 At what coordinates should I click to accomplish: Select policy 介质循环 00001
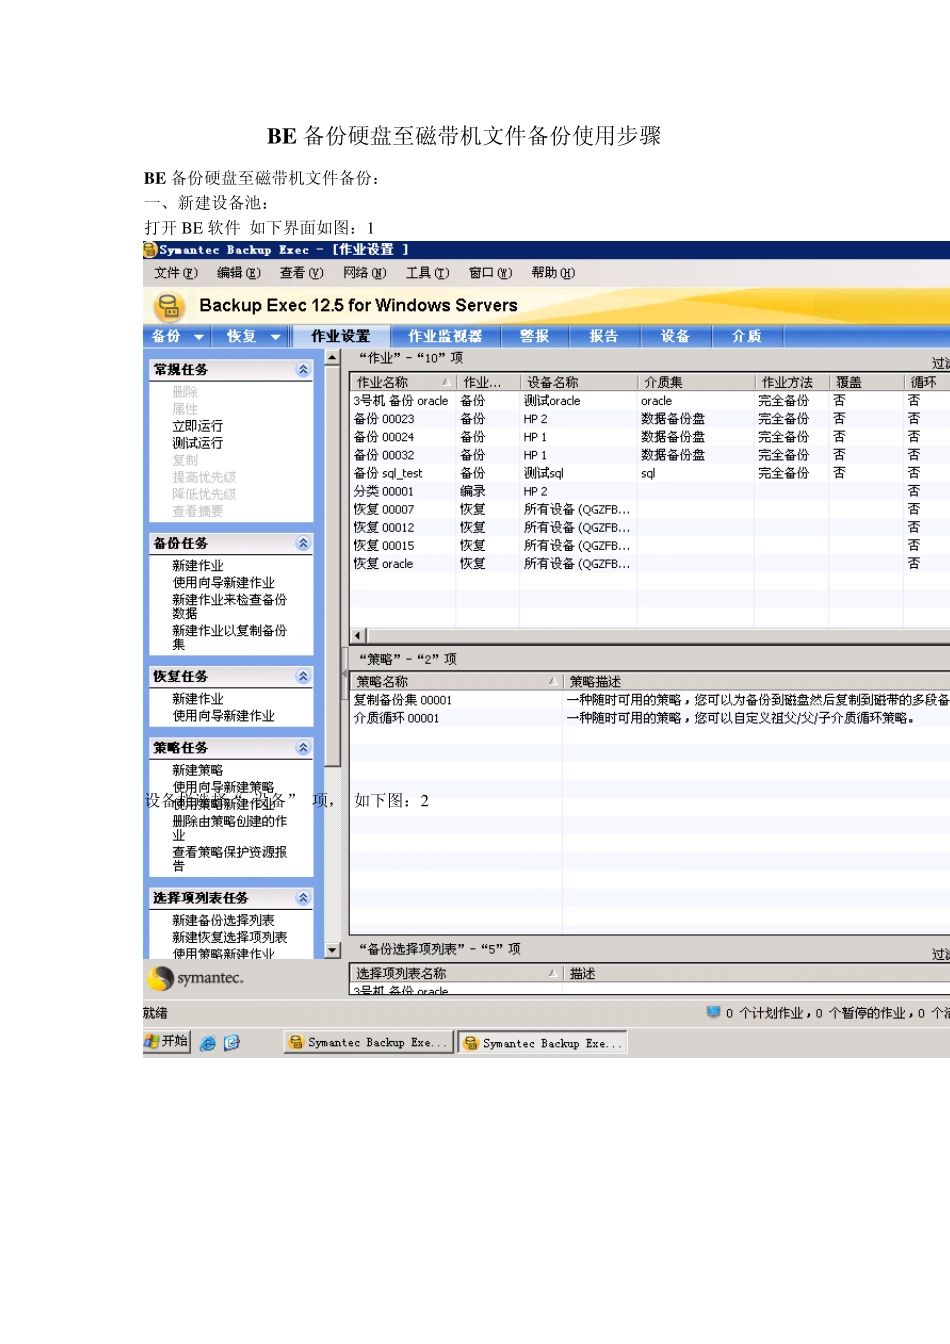coord(650,718)
